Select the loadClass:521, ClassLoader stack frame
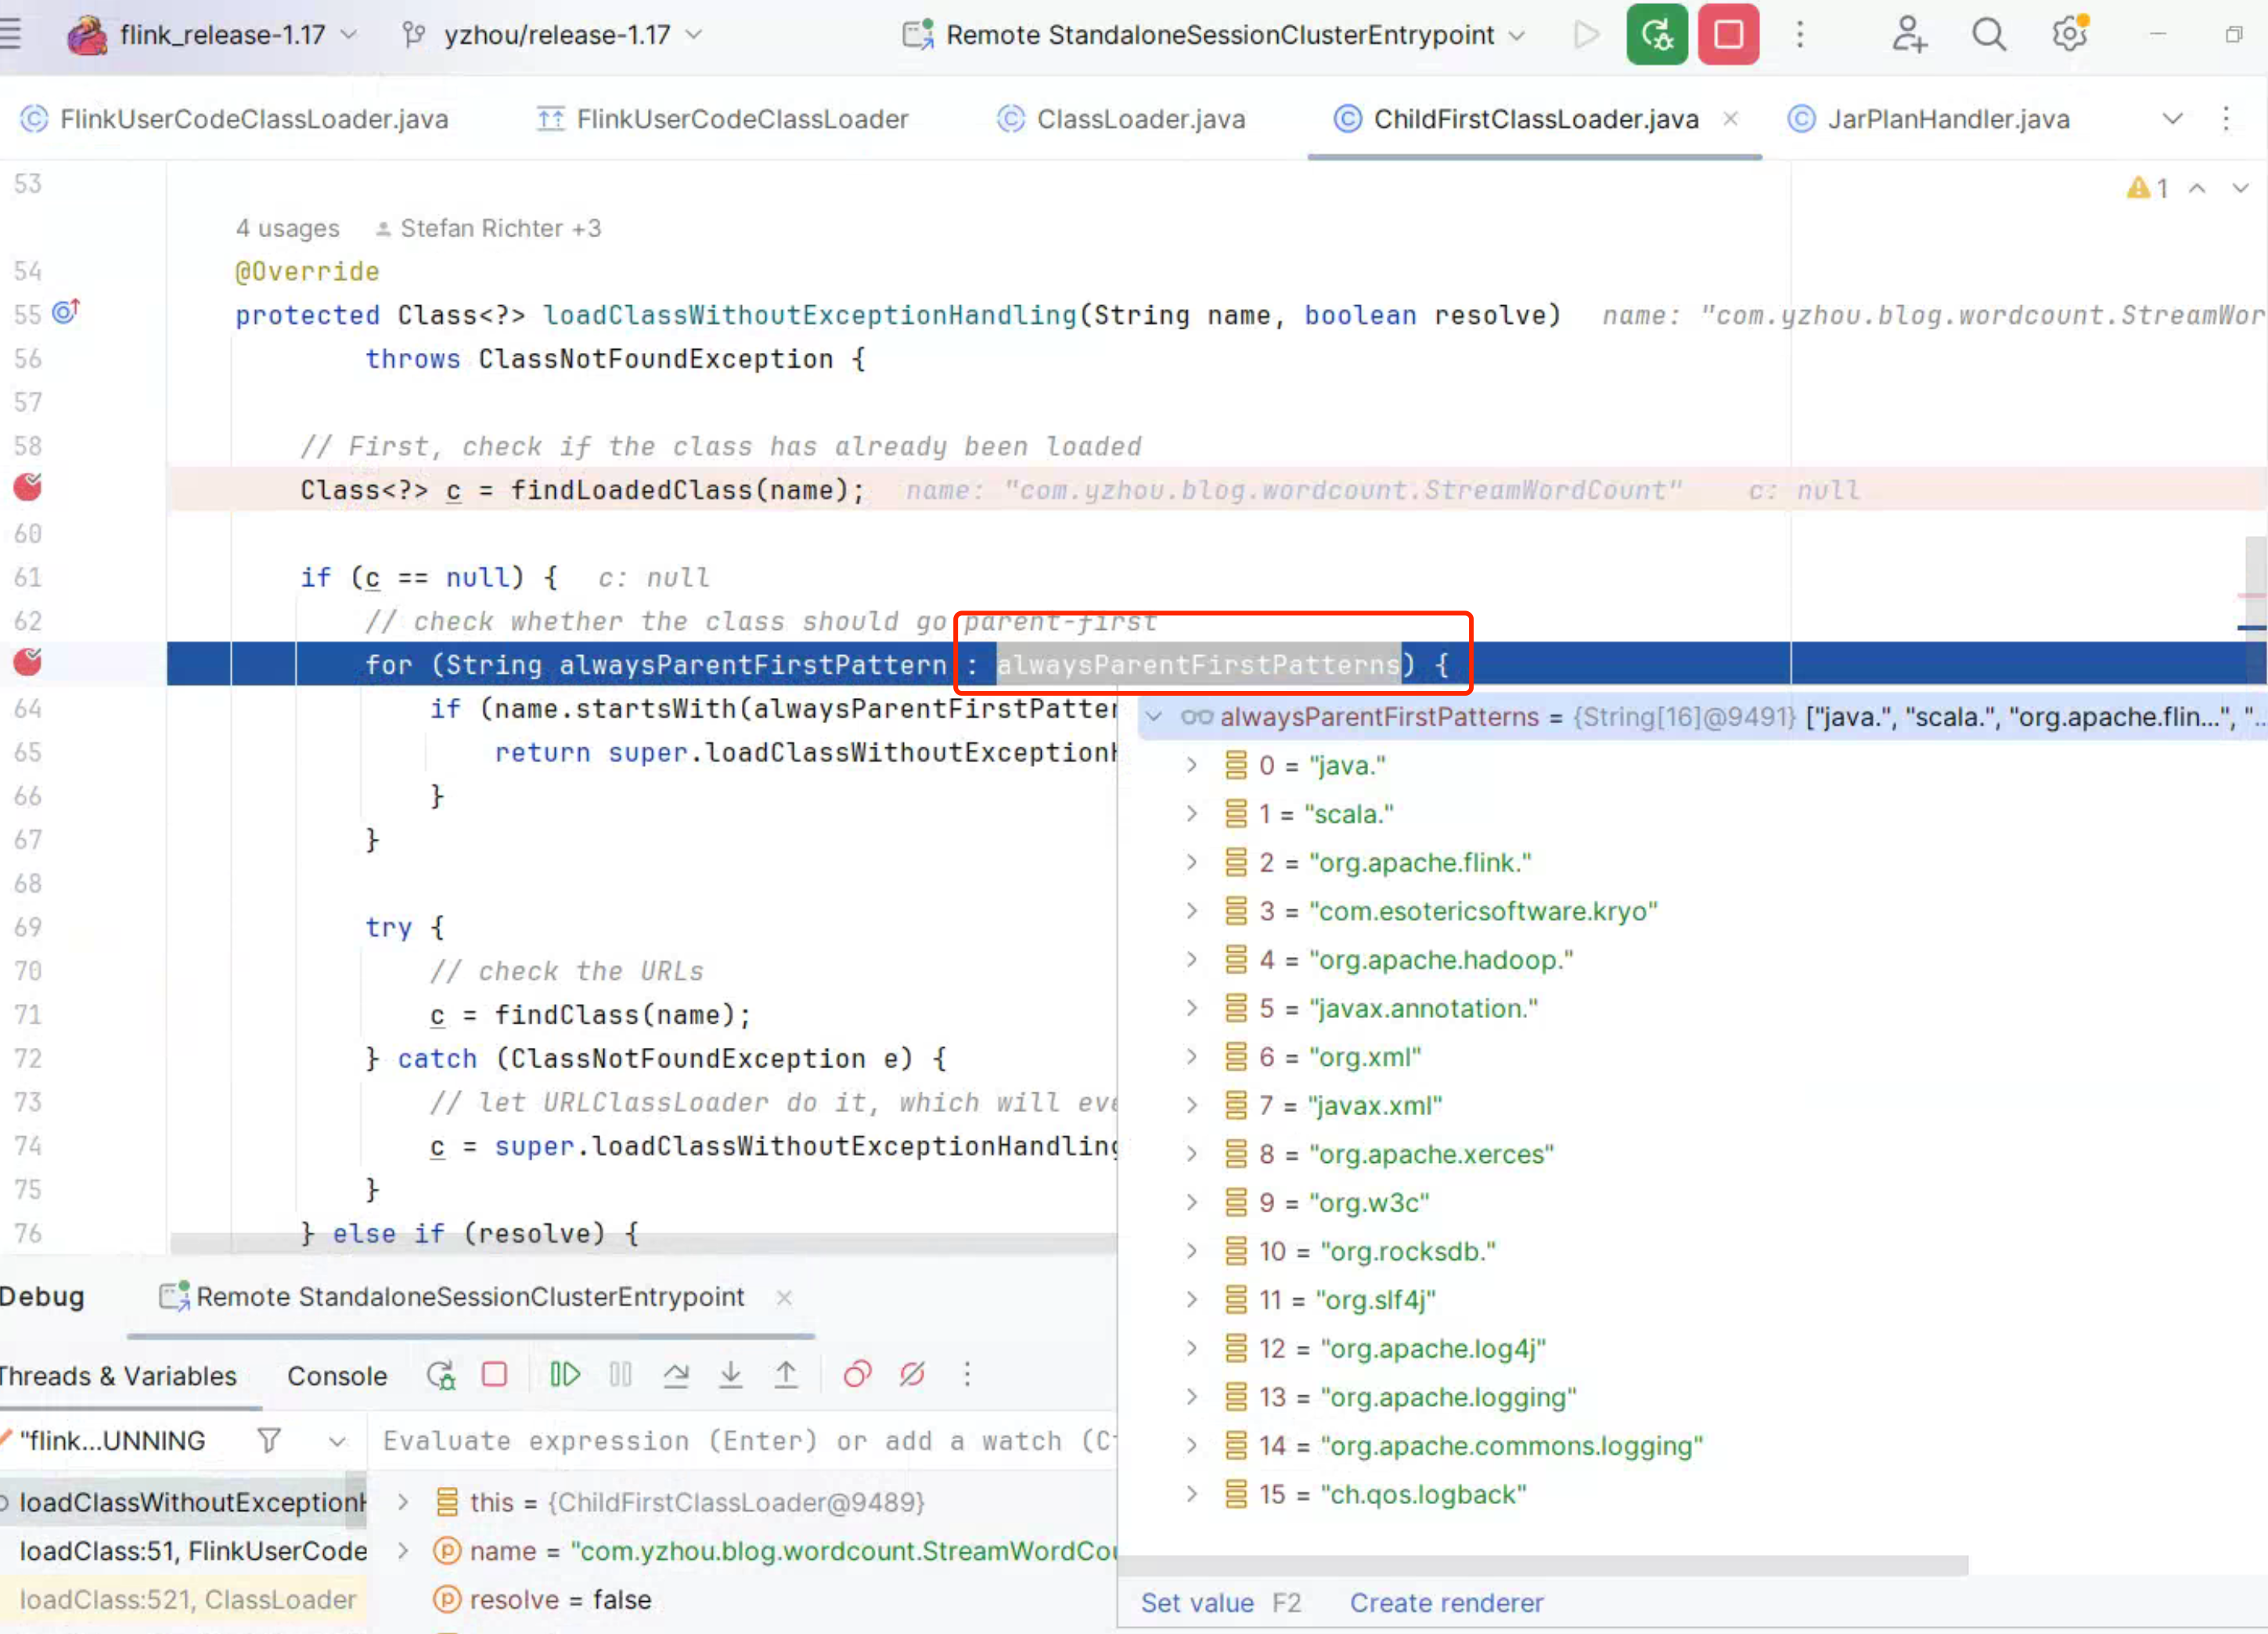2268x1634 pixels. 183,1600
